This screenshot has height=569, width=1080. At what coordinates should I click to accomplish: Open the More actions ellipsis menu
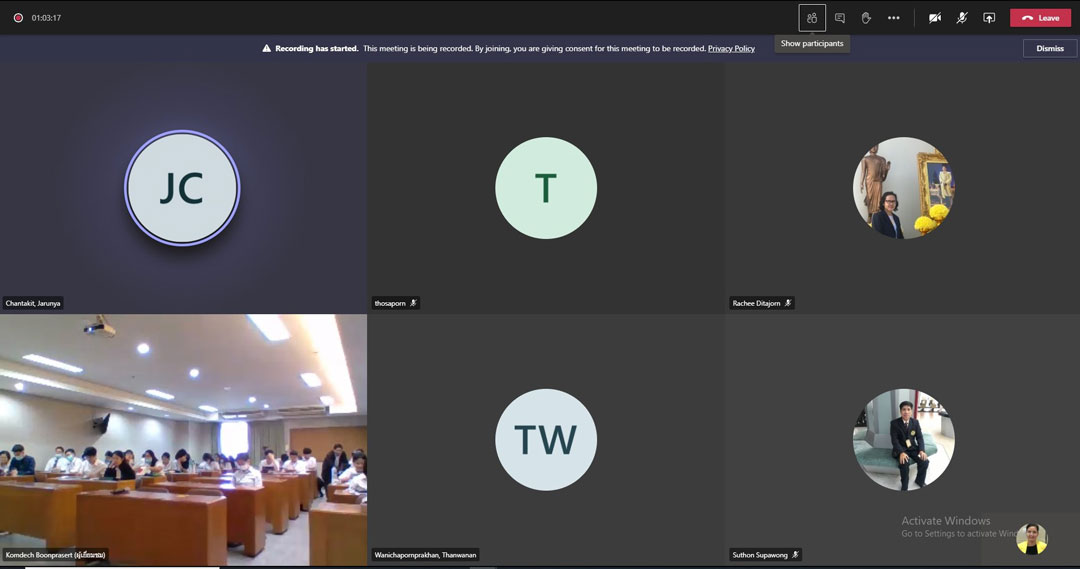pos(894,18)
